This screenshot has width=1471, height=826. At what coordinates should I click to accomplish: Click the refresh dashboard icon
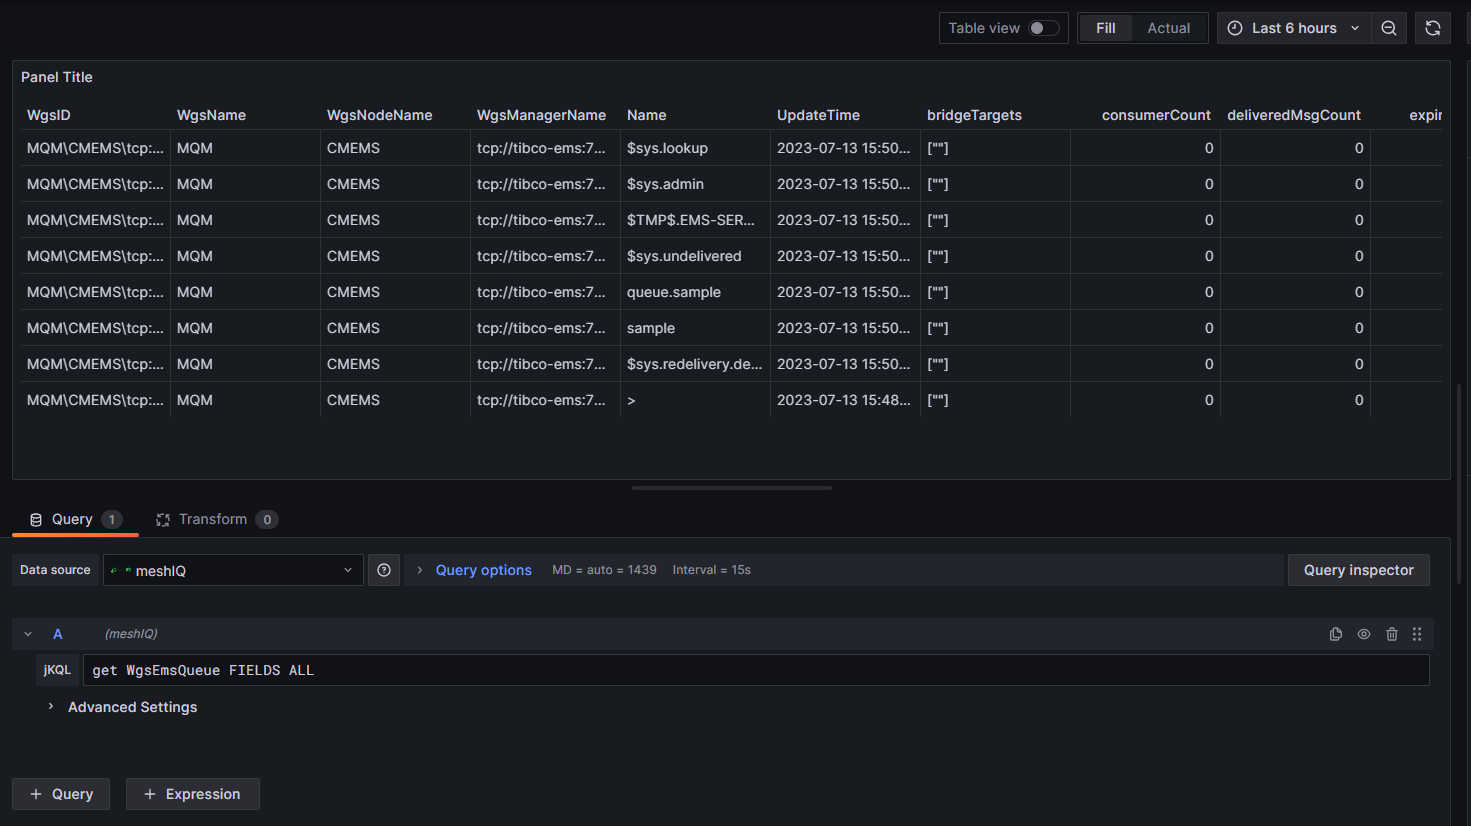pyautogui.click(x=1433, y=28)
